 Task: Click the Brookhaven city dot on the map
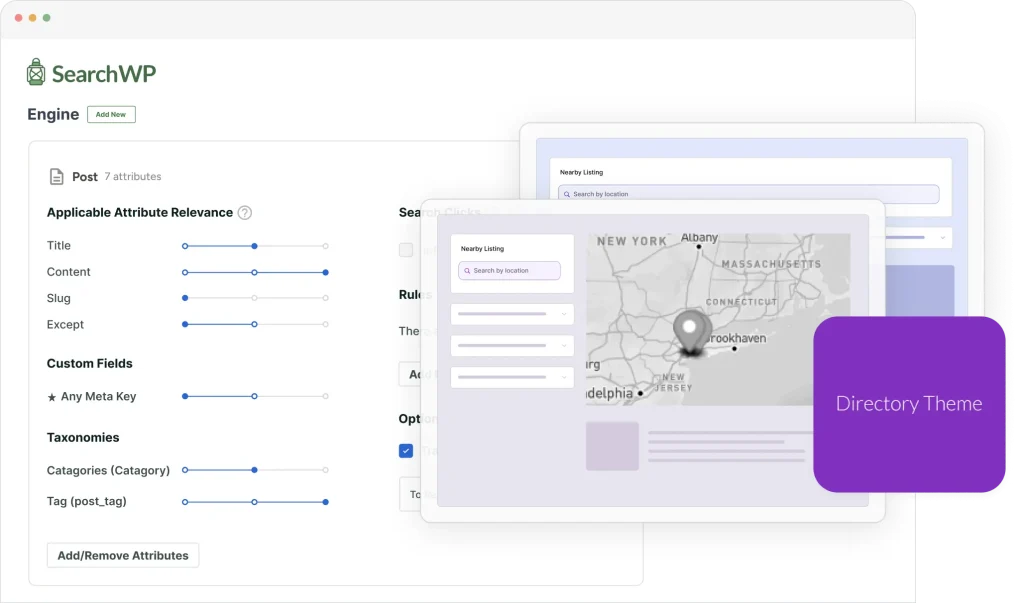tap(735, 349)
